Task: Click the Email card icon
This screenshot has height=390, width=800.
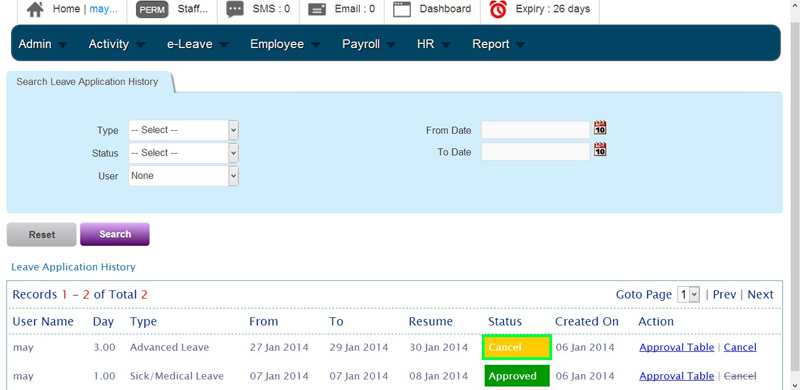Action: 317,9
